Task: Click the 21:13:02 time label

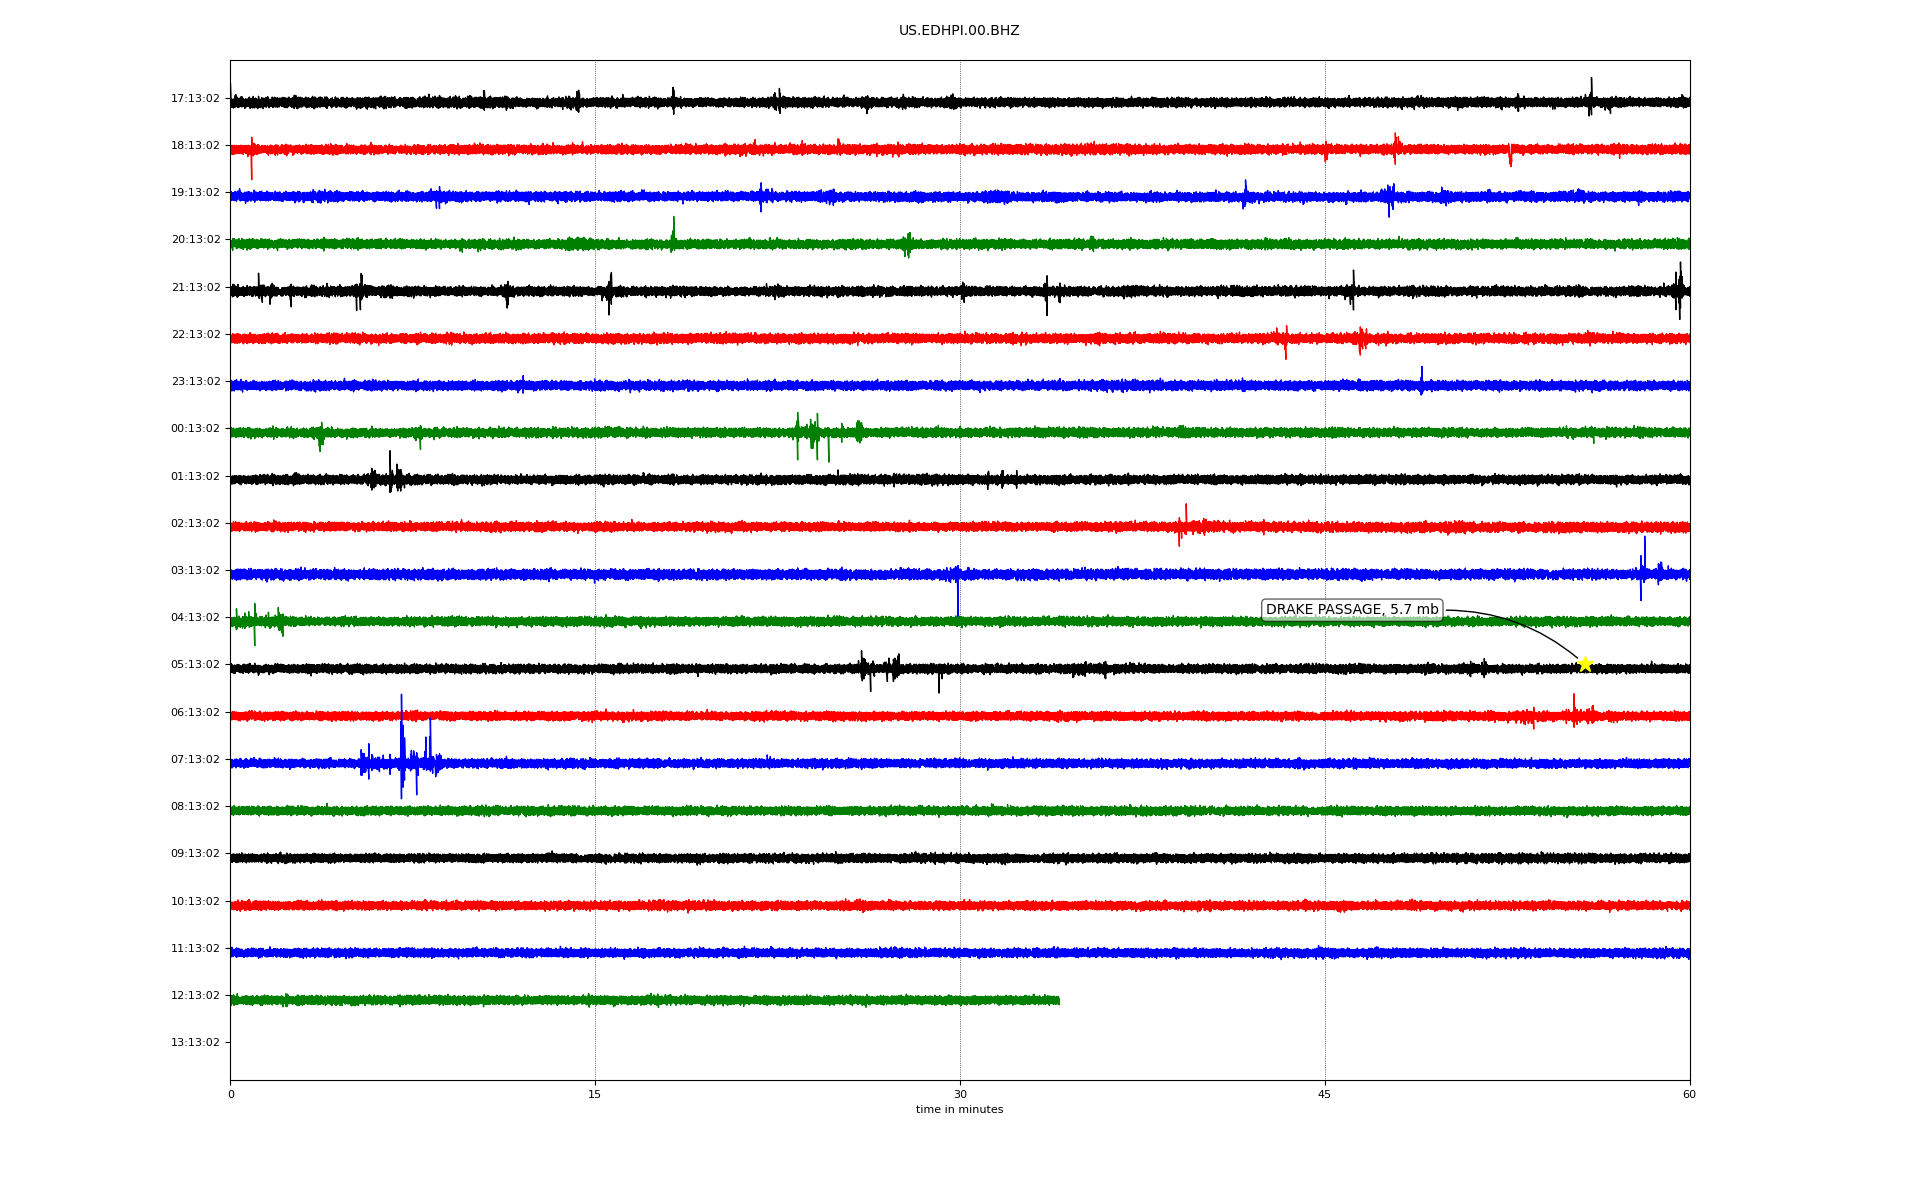Action: (x=195, y=288)
